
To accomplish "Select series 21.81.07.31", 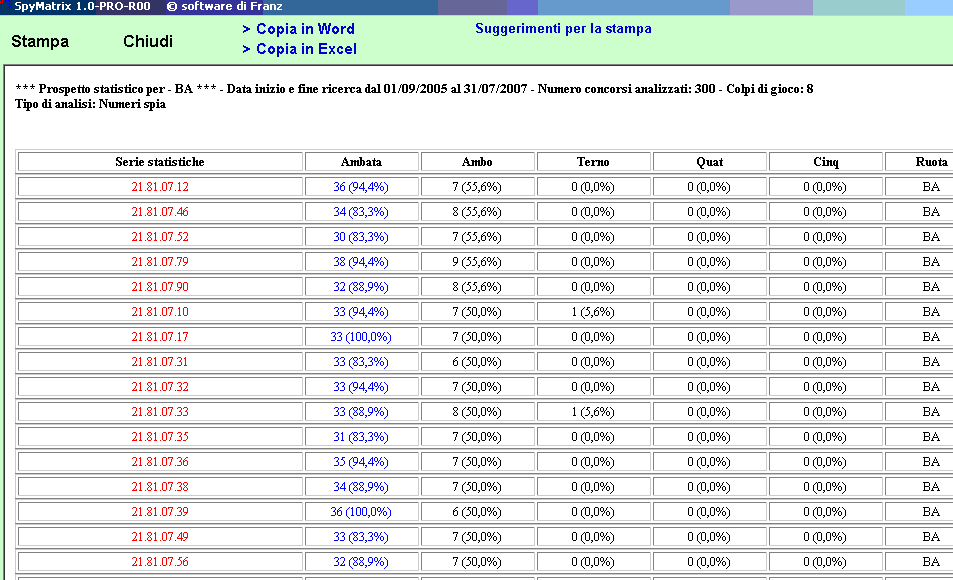I will pos(160,361).
